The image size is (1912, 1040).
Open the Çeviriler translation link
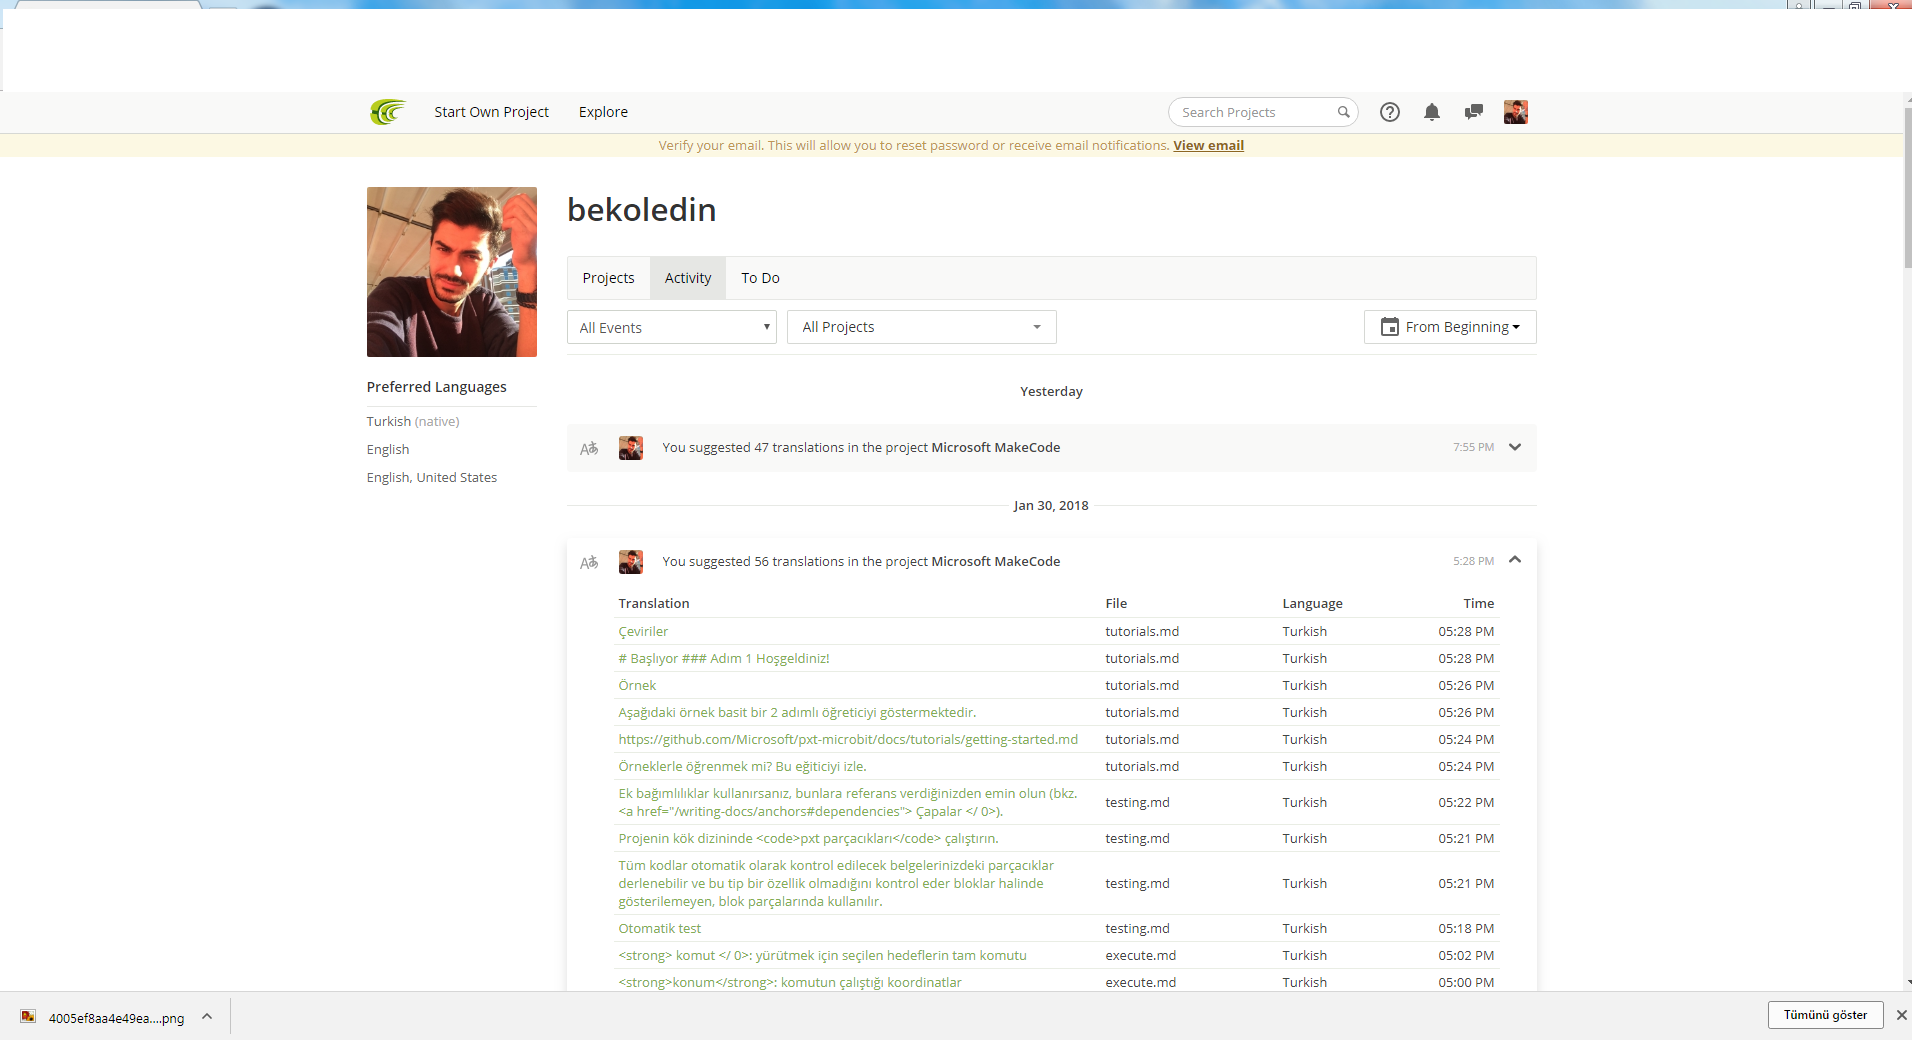pyautogui.click(x=643, y=631)
